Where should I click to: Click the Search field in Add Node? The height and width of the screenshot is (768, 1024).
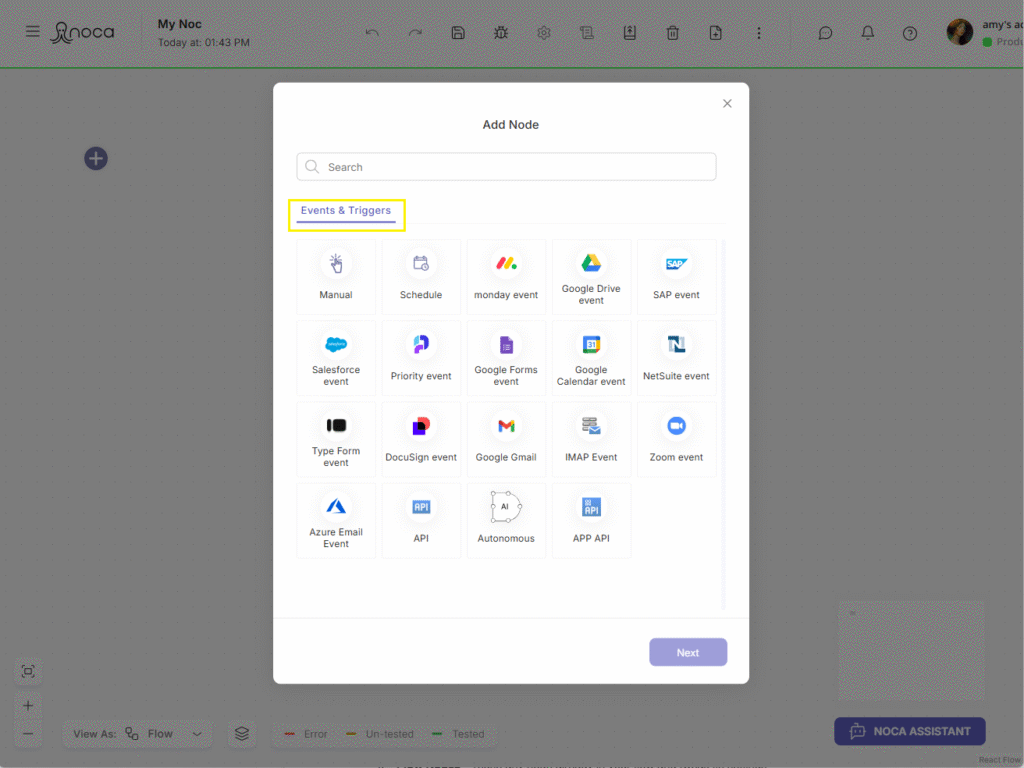pos(506,167)
